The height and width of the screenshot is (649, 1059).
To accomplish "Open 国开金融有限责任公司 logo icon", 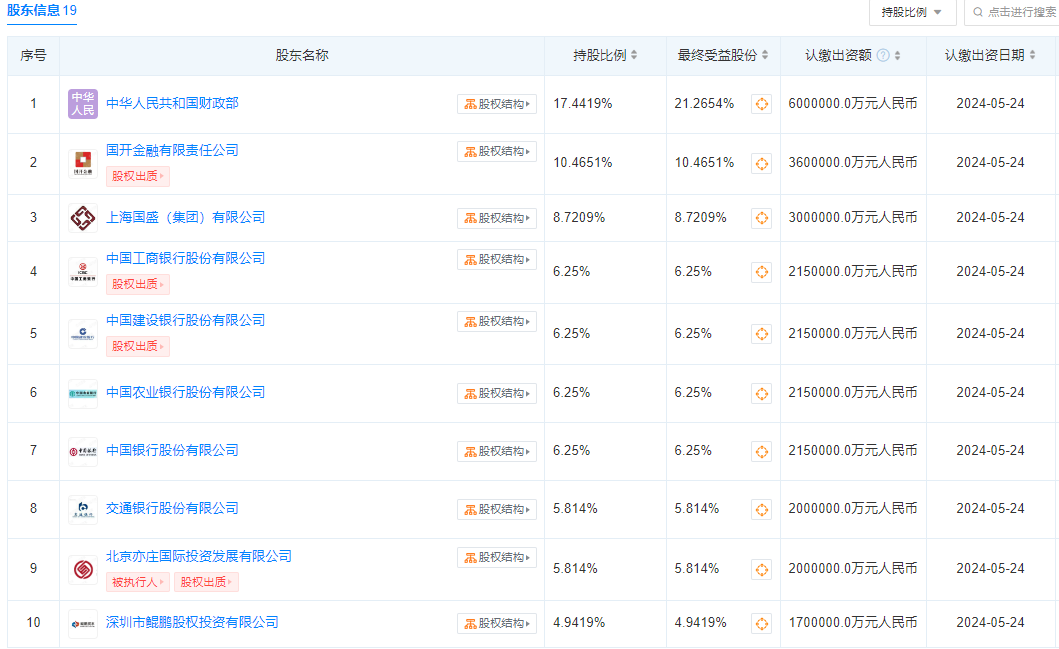I will pos(83,163).
